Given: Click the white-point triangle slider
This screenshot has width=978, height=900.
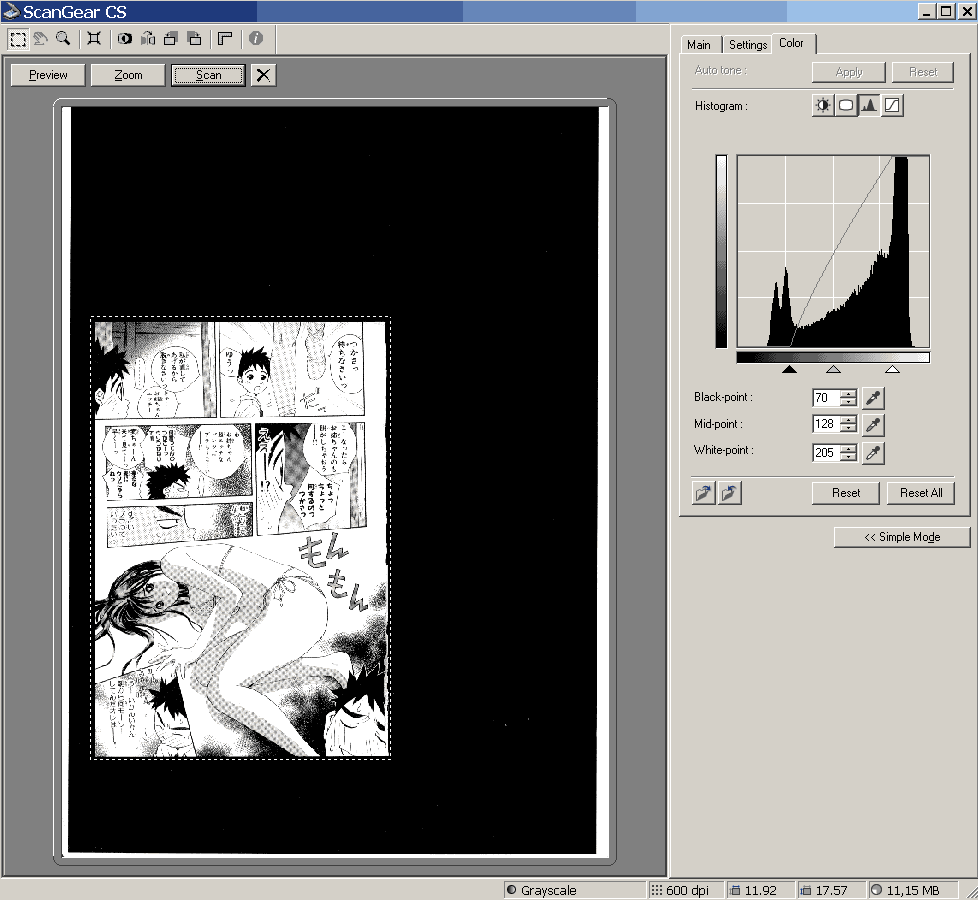Looking at the screenshot, I should [893, 369].
